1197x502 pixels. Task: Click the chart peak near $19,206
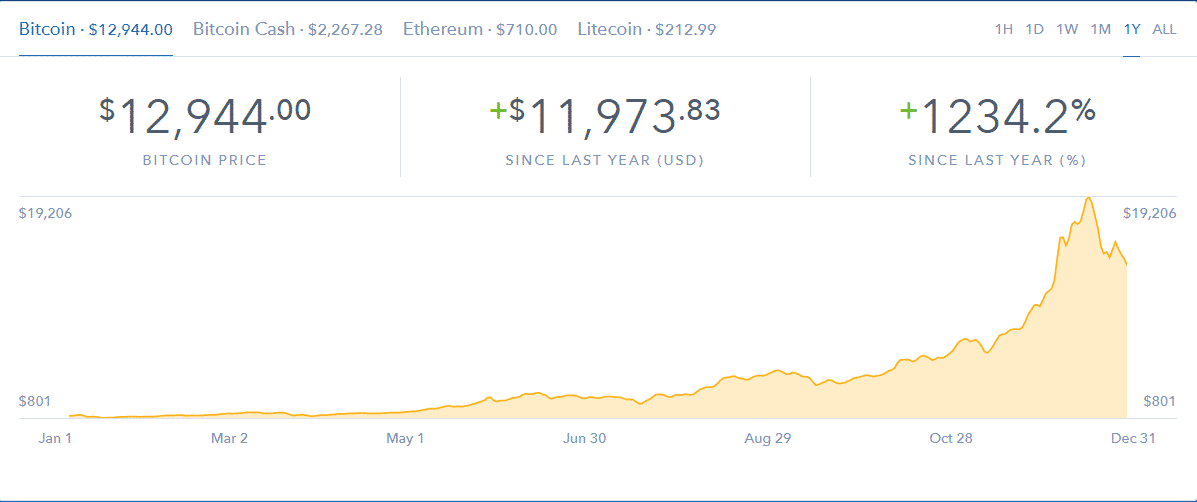(1087, 199)
